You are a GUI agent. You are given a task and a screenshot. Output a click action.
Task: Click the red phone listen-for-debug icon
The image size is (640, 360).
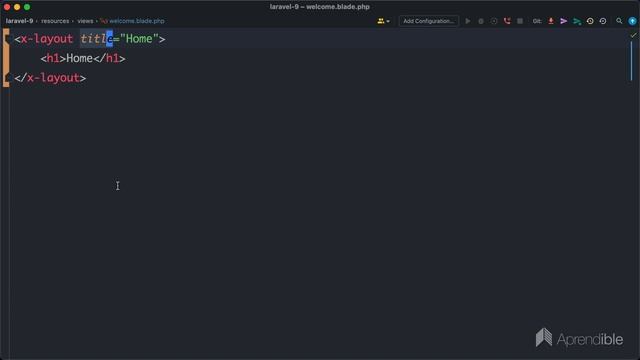pyautogui.click(x=507, y=21)
